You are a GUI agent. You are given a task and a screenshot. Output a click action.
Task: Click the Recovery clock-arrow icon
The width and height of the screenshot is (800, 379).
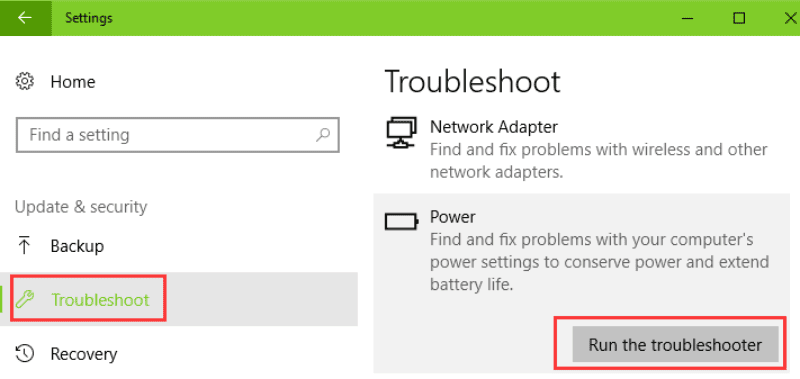pyautogui.click(x=24, y=353)
